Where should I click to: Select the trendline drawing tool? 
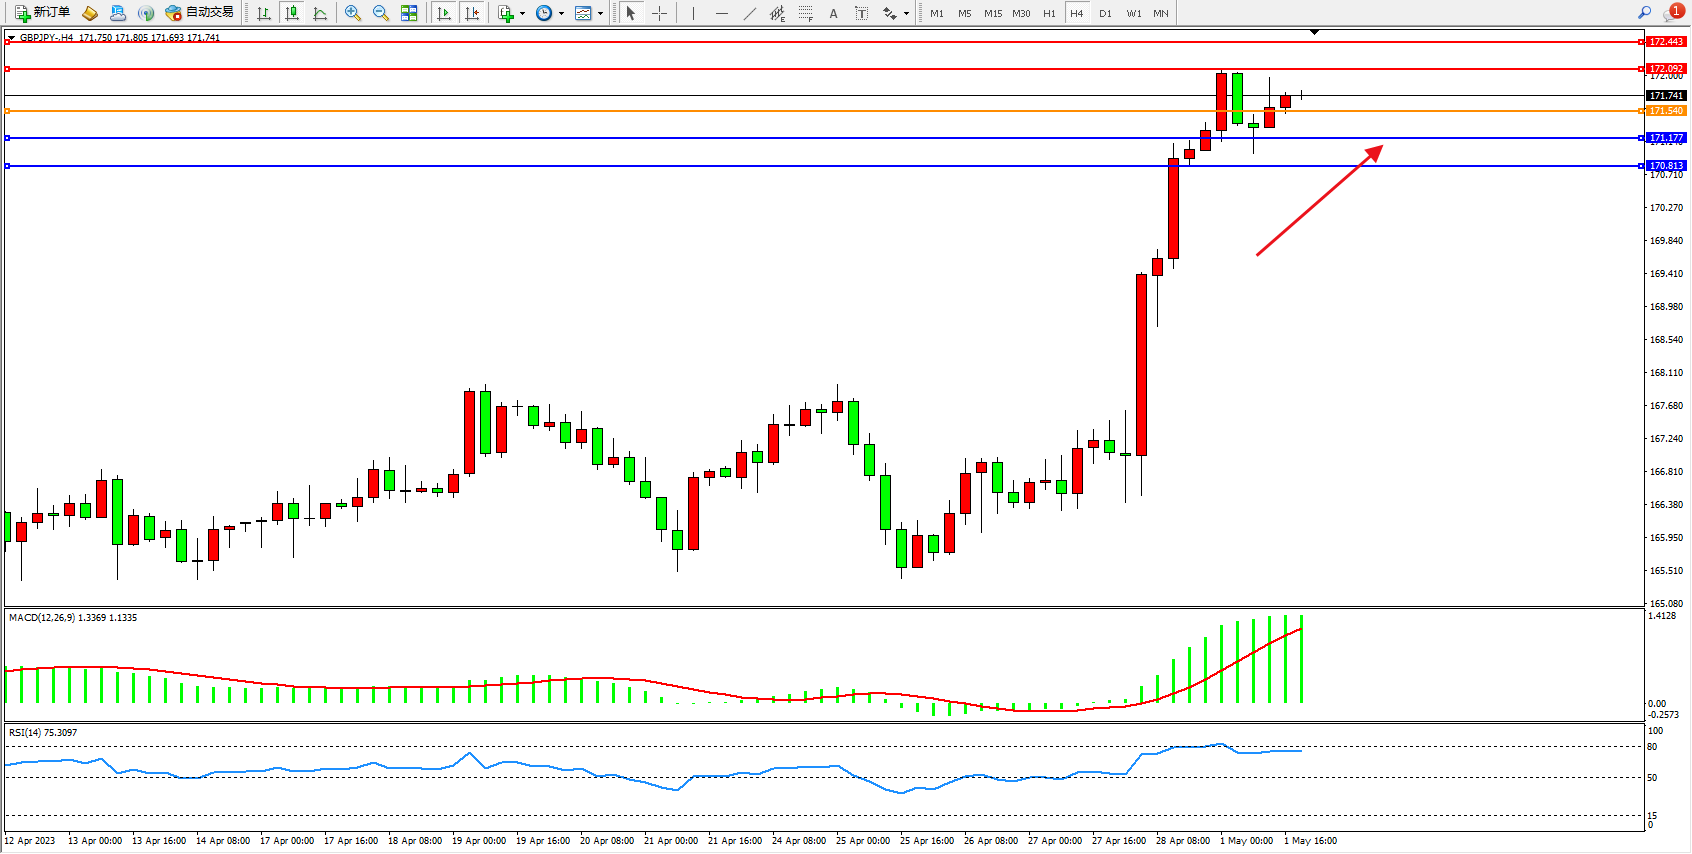749,13
